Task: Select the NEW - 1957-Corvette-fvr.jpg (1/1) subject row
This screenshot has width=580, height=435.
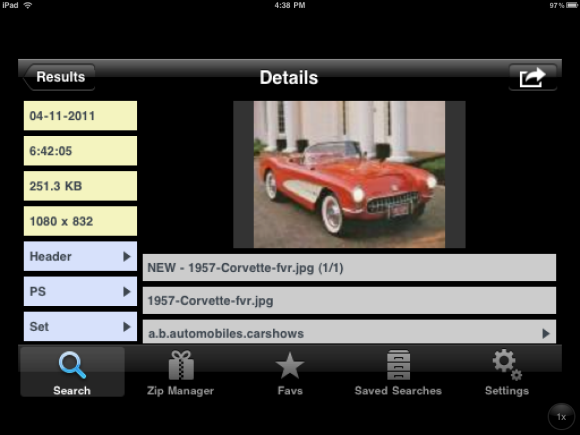Action: [349, 267]
